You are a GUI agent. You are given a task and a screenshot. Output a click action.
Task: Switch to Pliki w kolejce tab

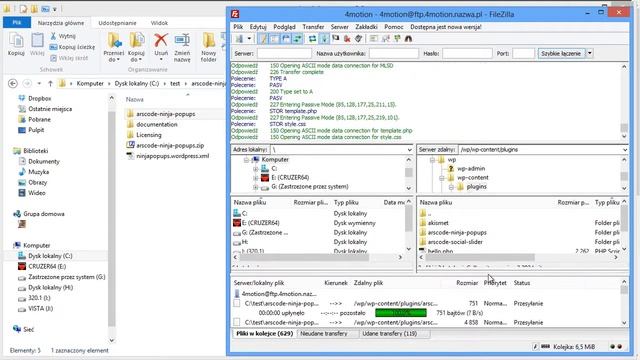coord(264,333)
